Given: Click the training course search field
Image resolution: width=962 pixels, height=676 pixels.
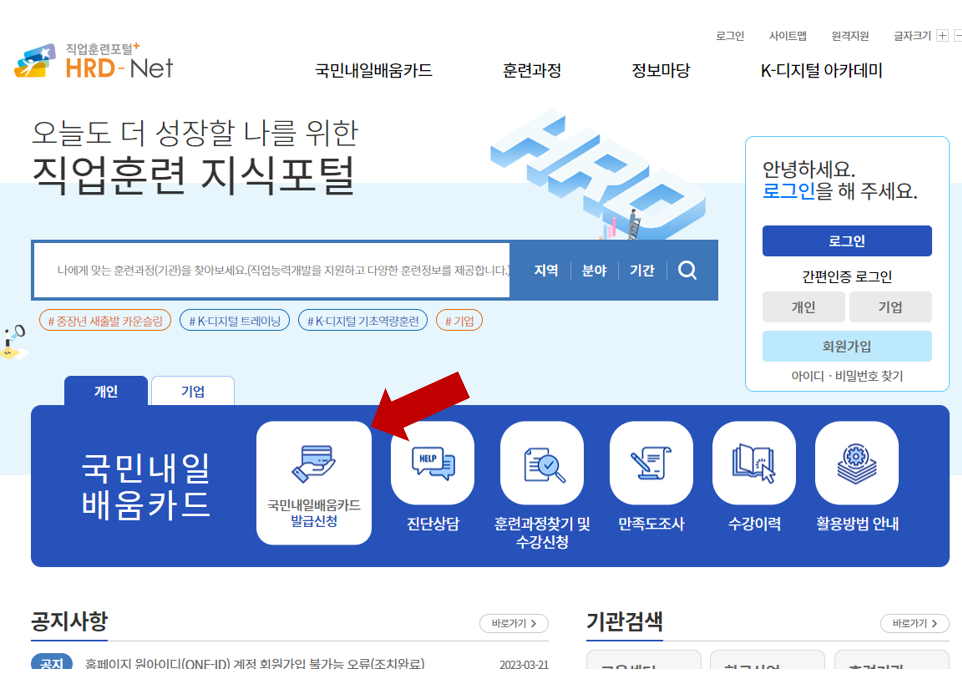Looking at the screenshot, I should (272, 271).
